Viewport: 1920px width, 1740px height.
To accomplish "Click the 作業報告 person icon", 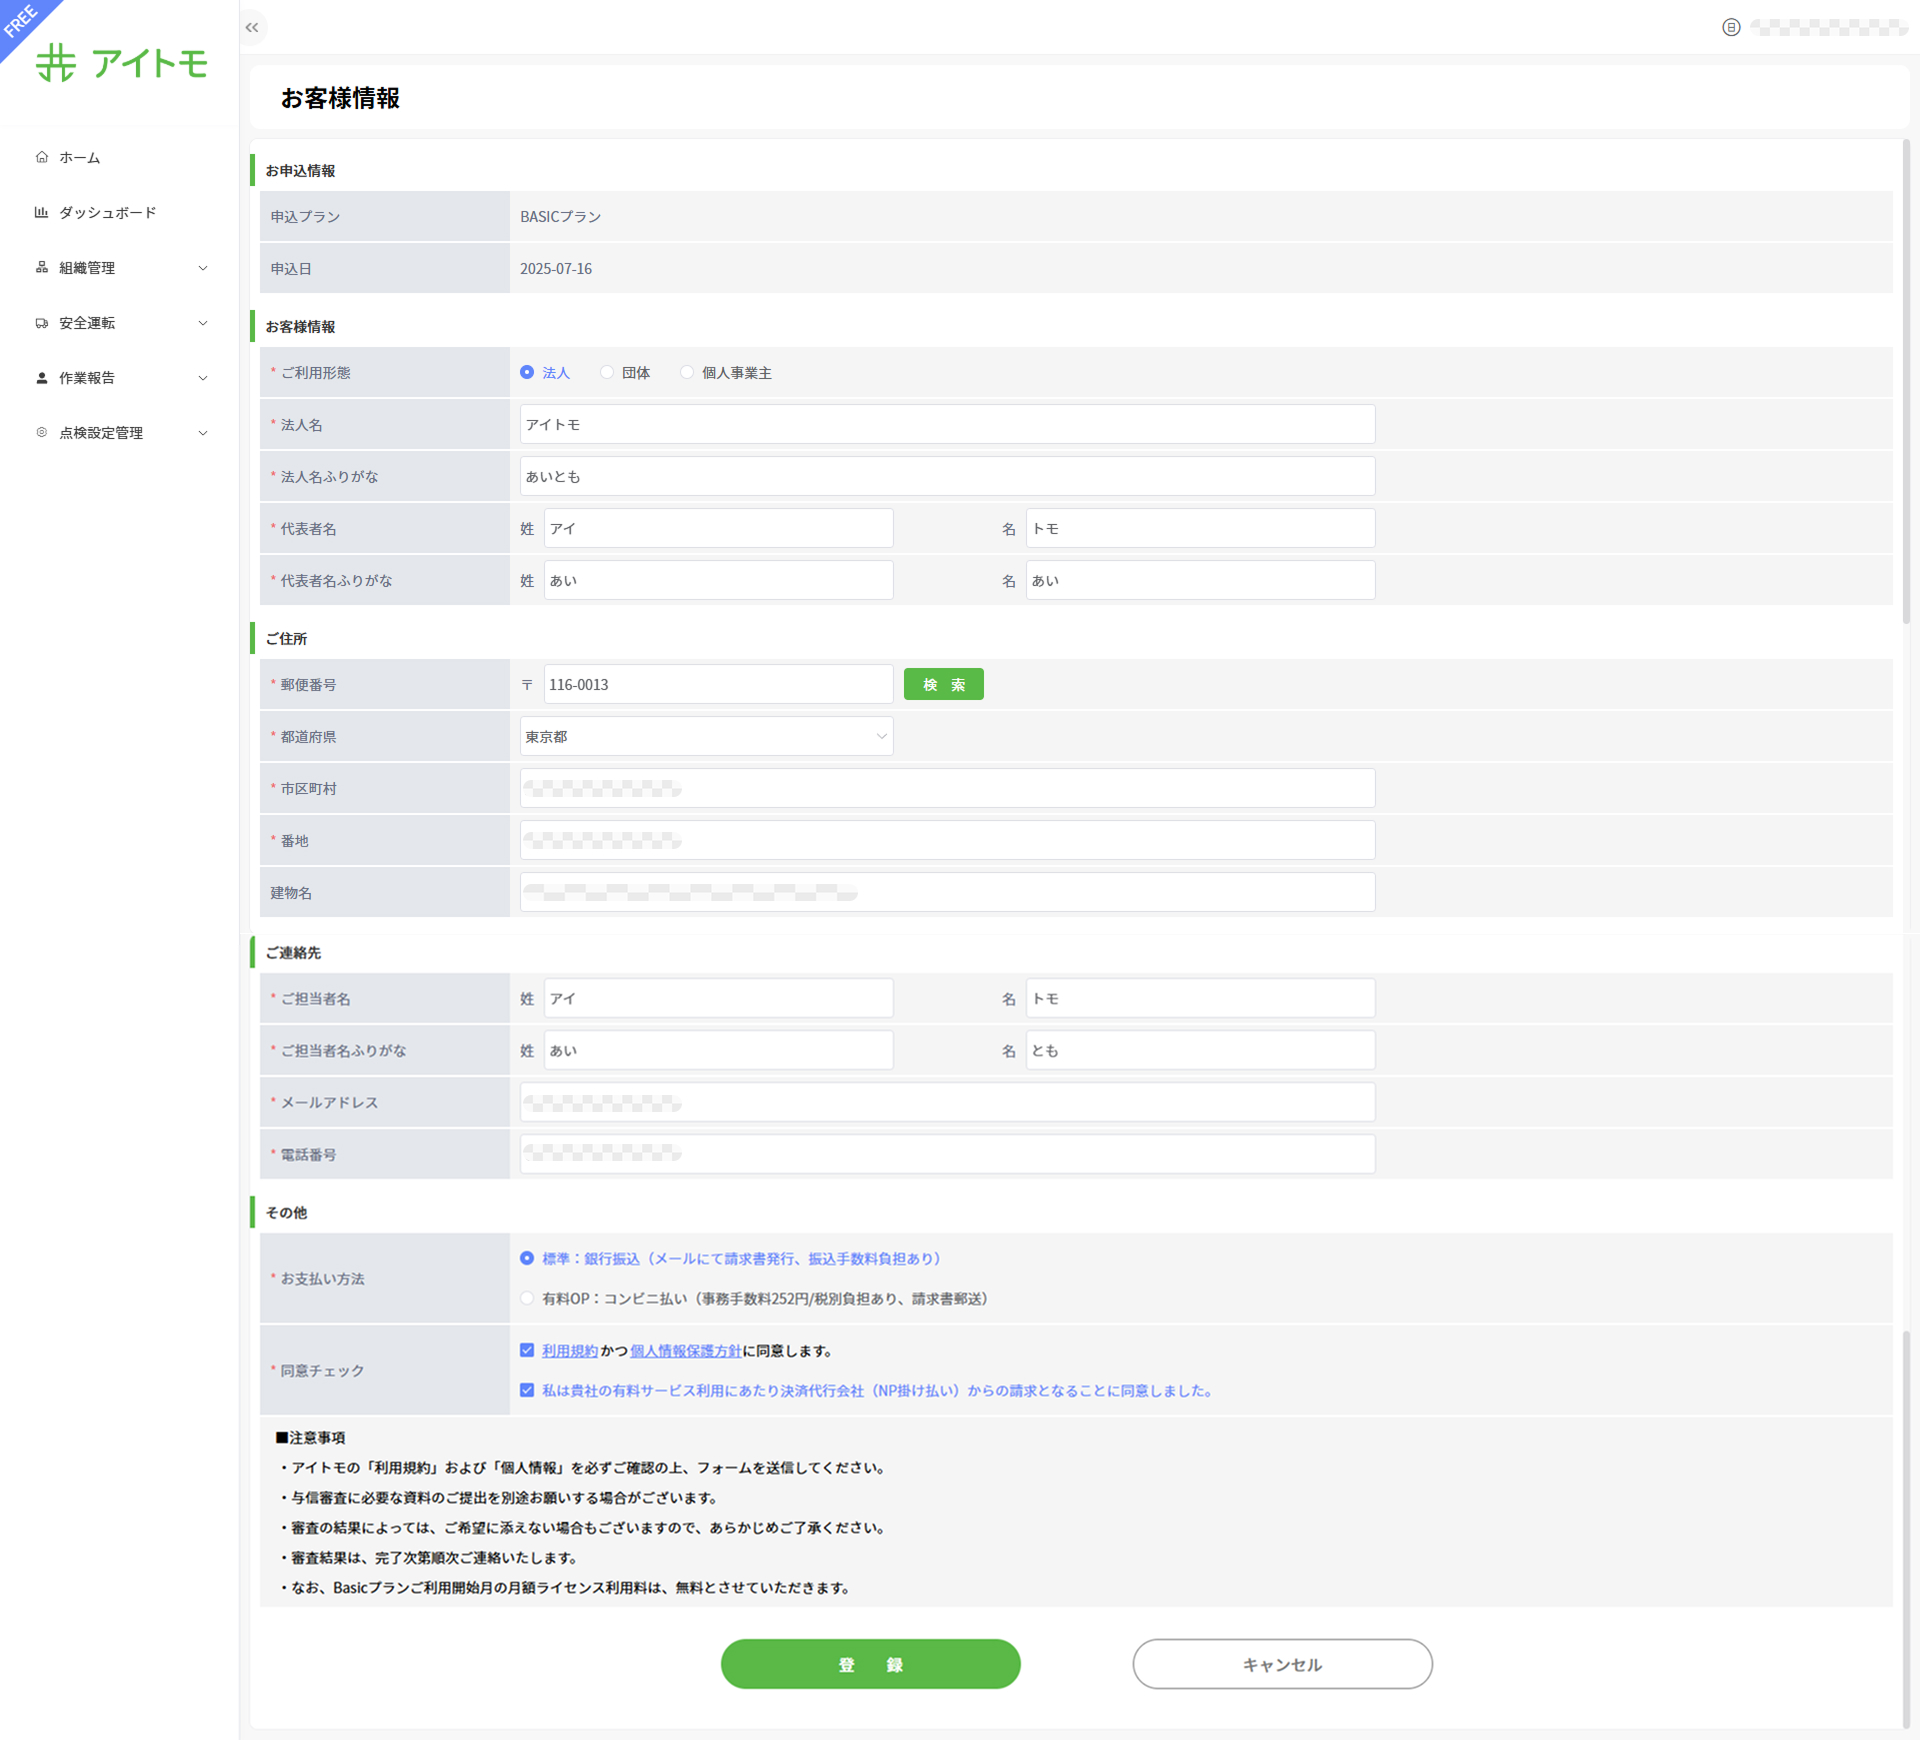I will pos(42,378).
